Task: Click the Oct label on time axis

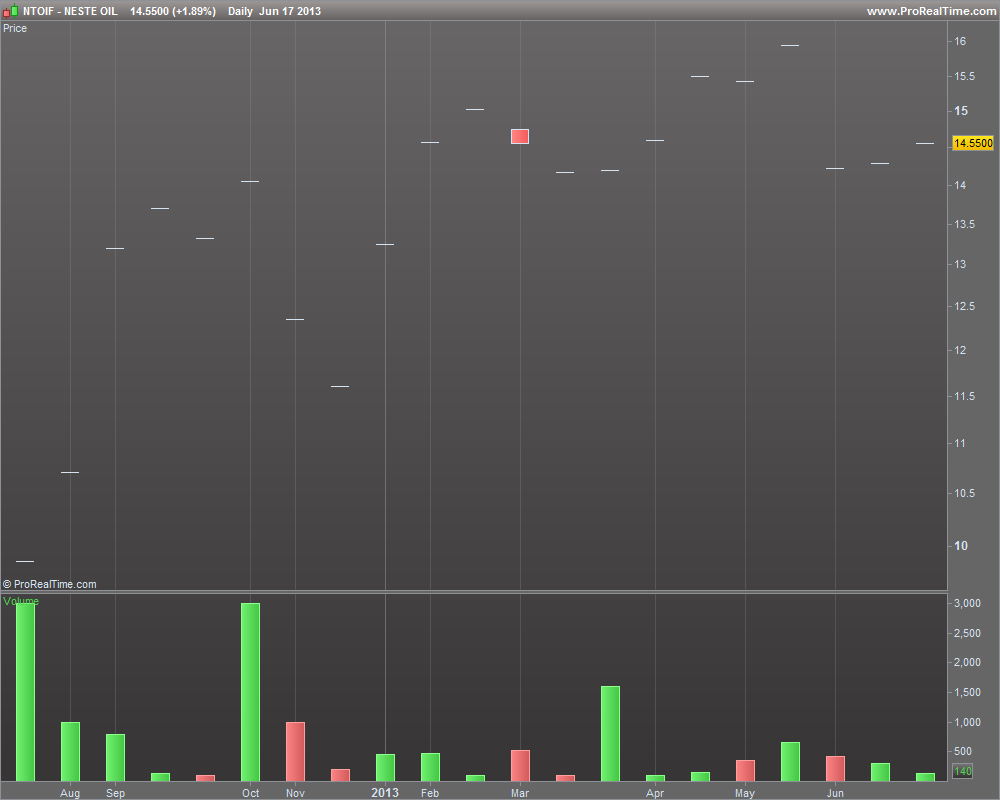Action: coord(251,793)
